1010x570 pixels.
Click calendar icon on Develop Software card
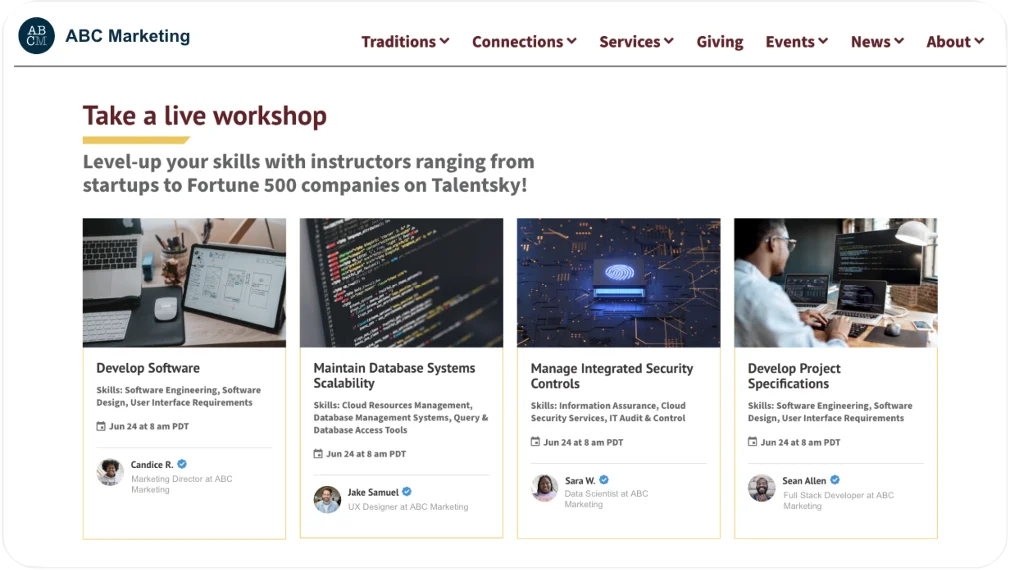[101, 426]
